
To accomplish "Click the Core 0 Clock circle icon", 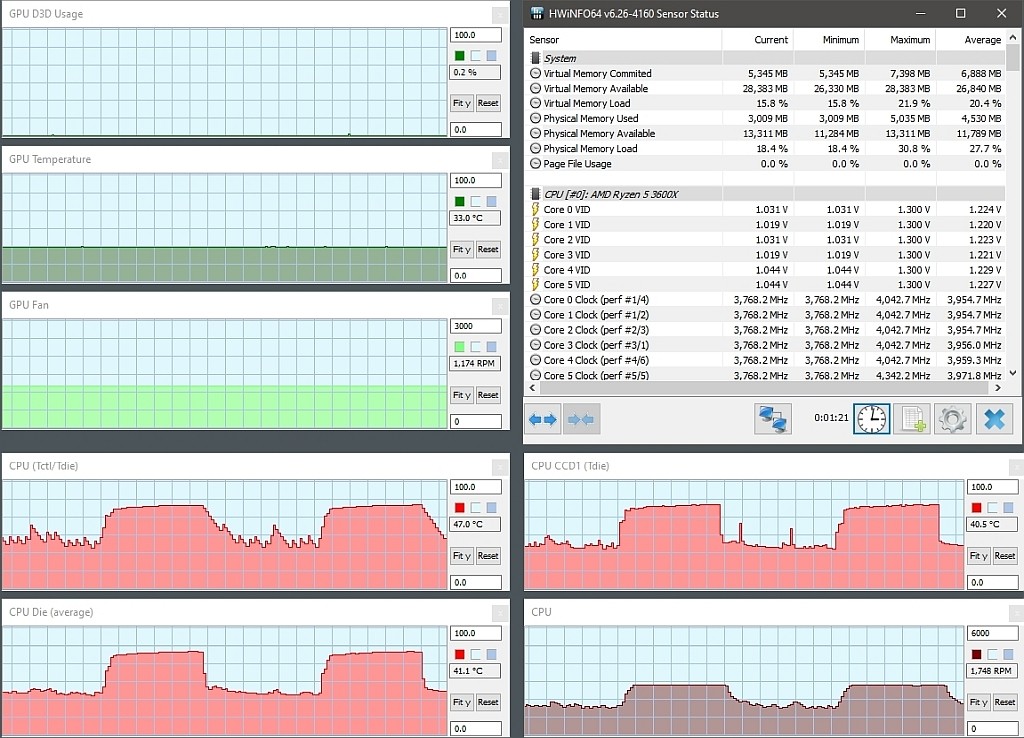I will [x=536, y=300].
